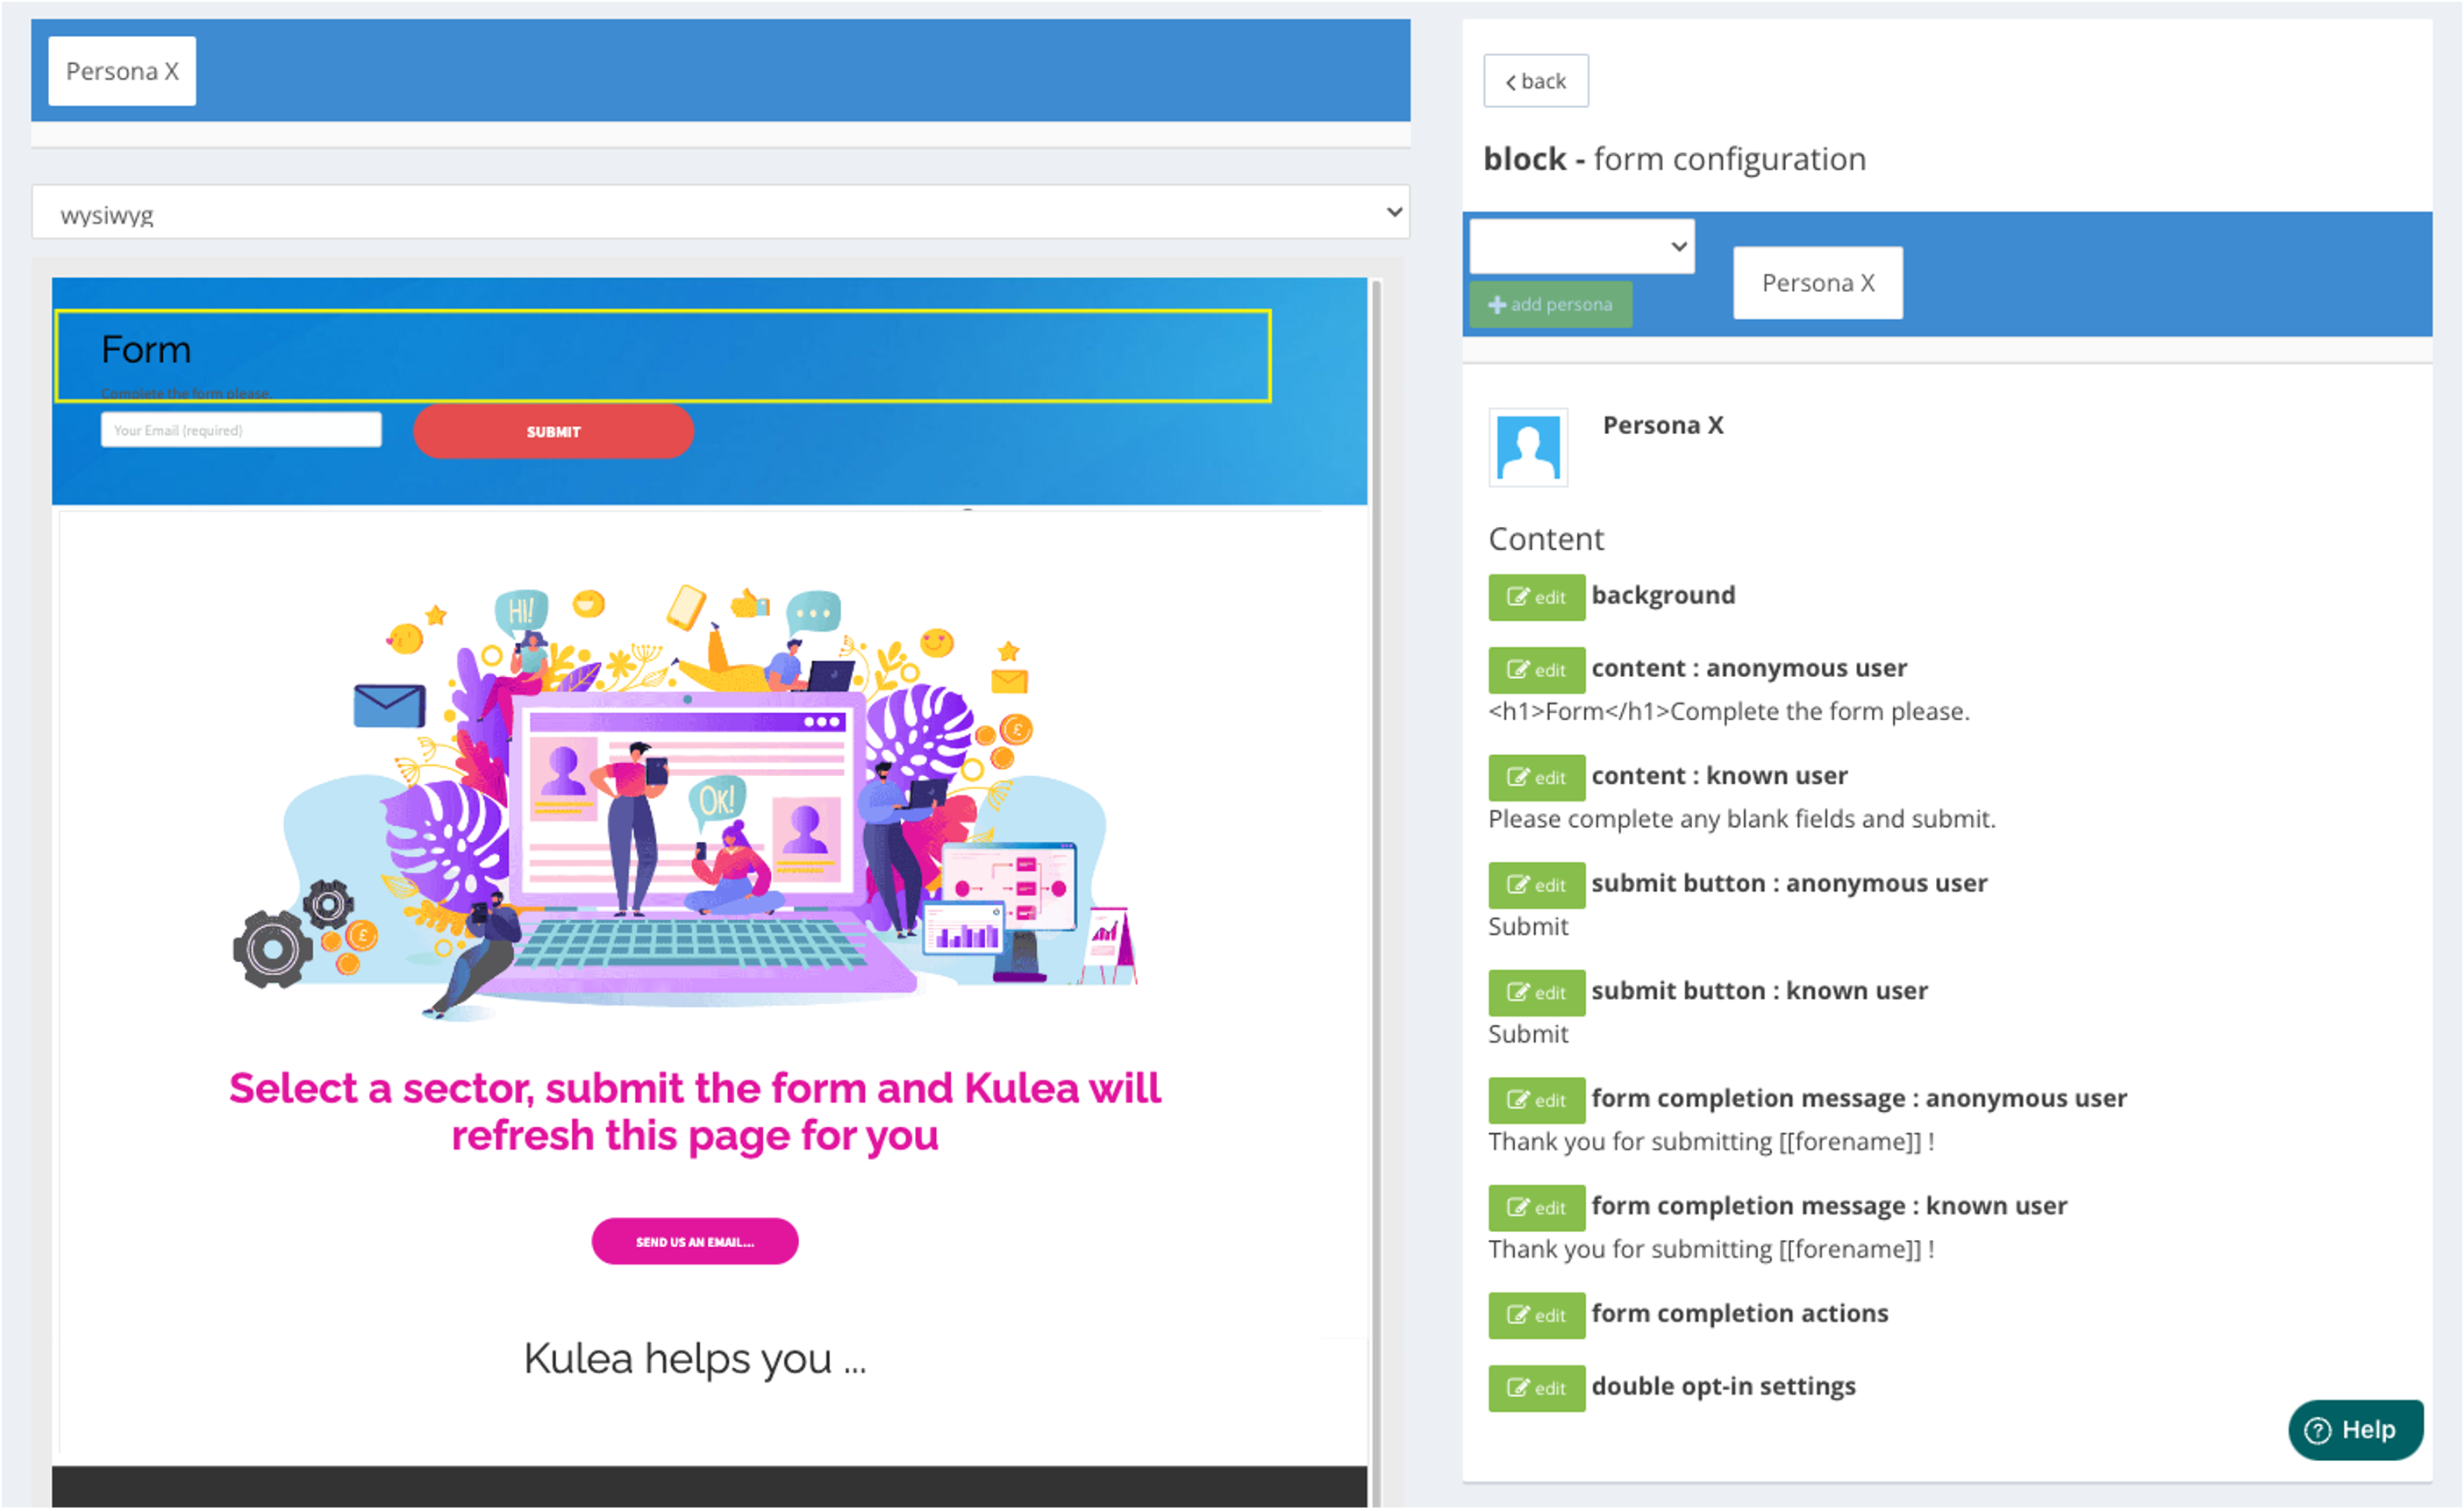The image size is (2464, 1511).
Task: Edit the form completion actions
Action: [x=1535, y=1315]
